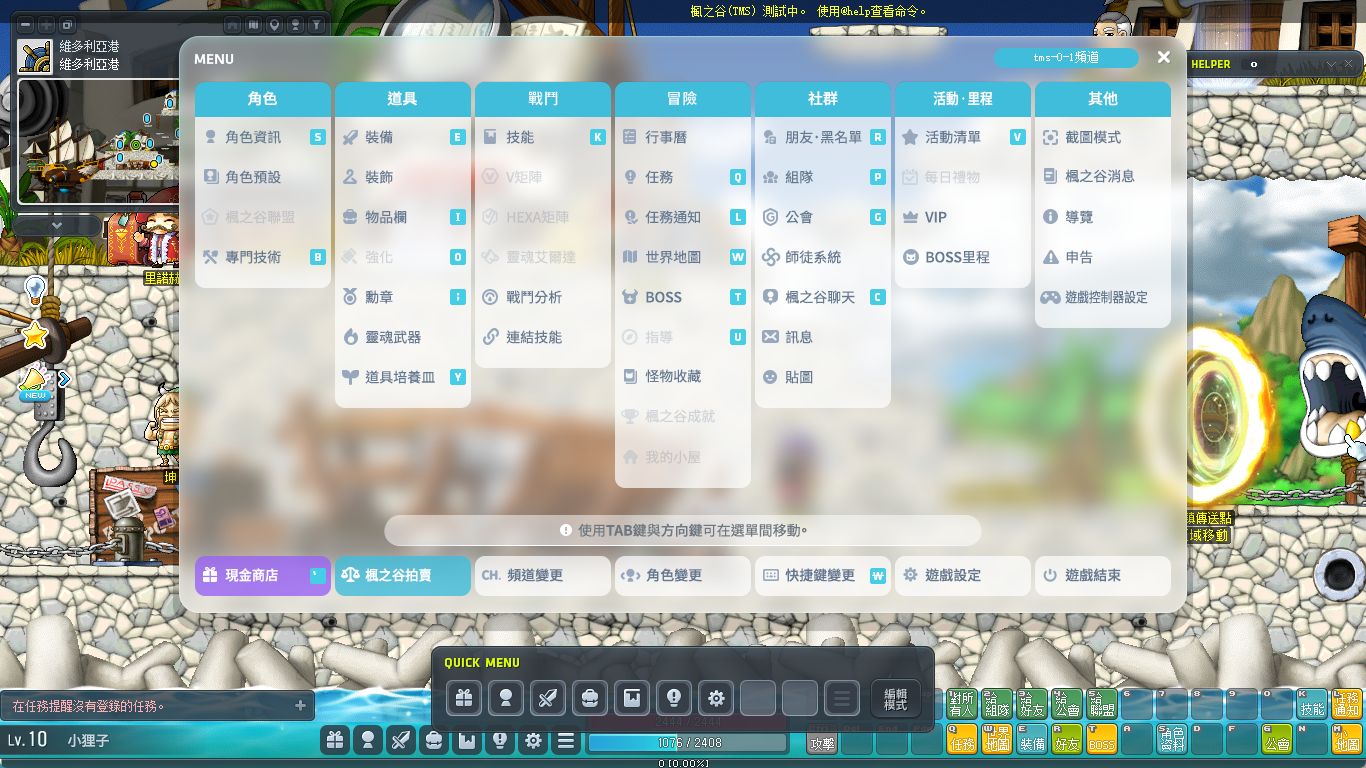The width and height of the screenshot is (1366, 768).
Task: Click the world map icon in the minimap toolbar
Action: [x=253, y=24]
